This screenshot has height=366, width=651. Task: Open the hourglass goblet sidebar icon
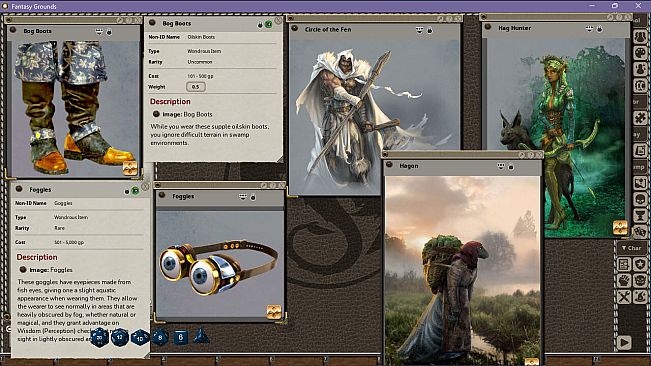pyautogui.click(x=640, y=215)
